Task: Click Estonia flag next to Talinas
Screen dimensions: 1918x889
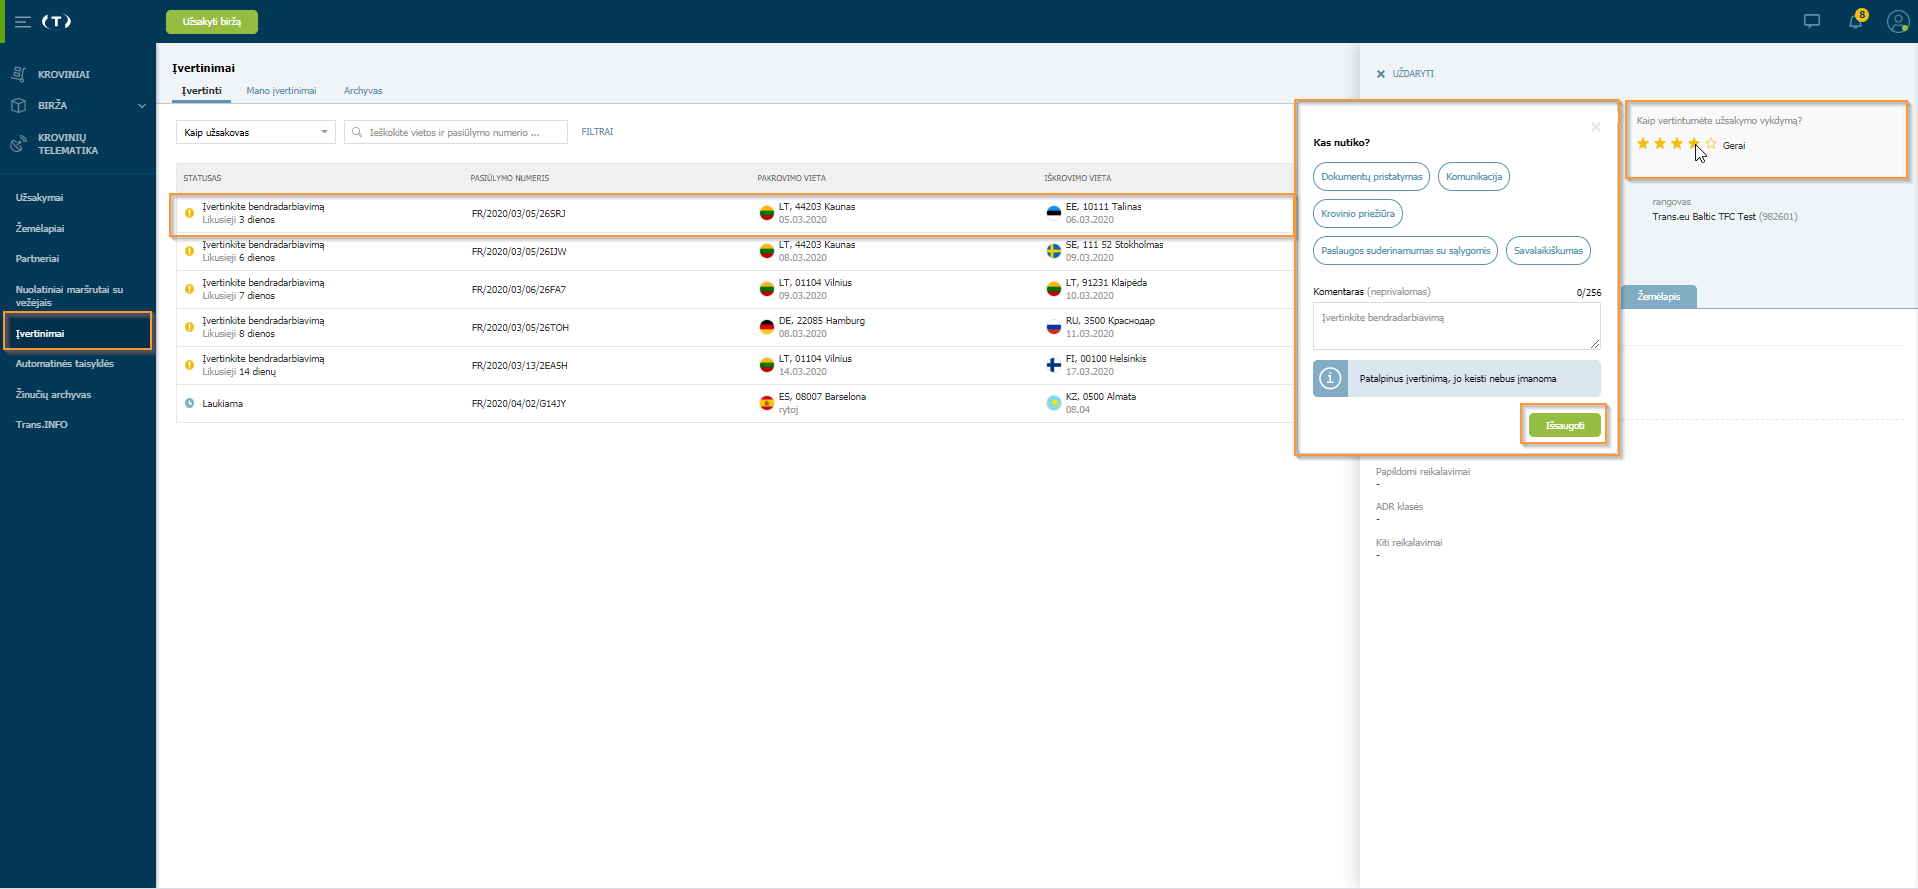Action: 1053,213
